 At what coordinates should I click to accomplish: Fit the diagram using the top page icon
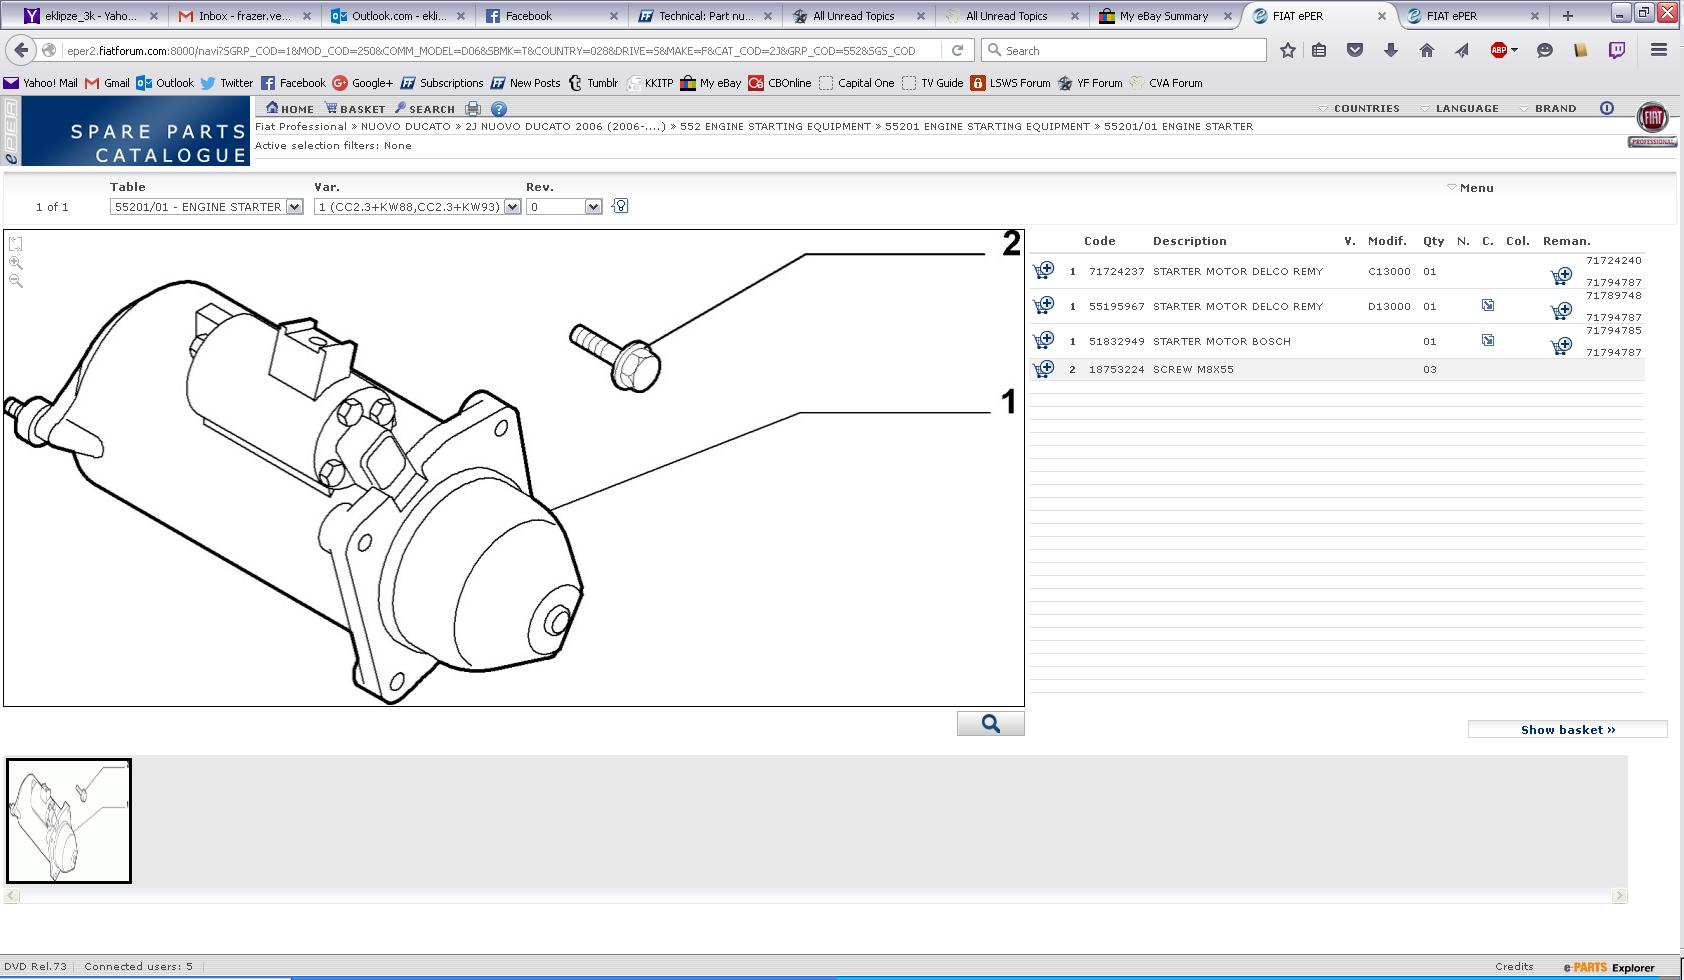tap(15, 244)
